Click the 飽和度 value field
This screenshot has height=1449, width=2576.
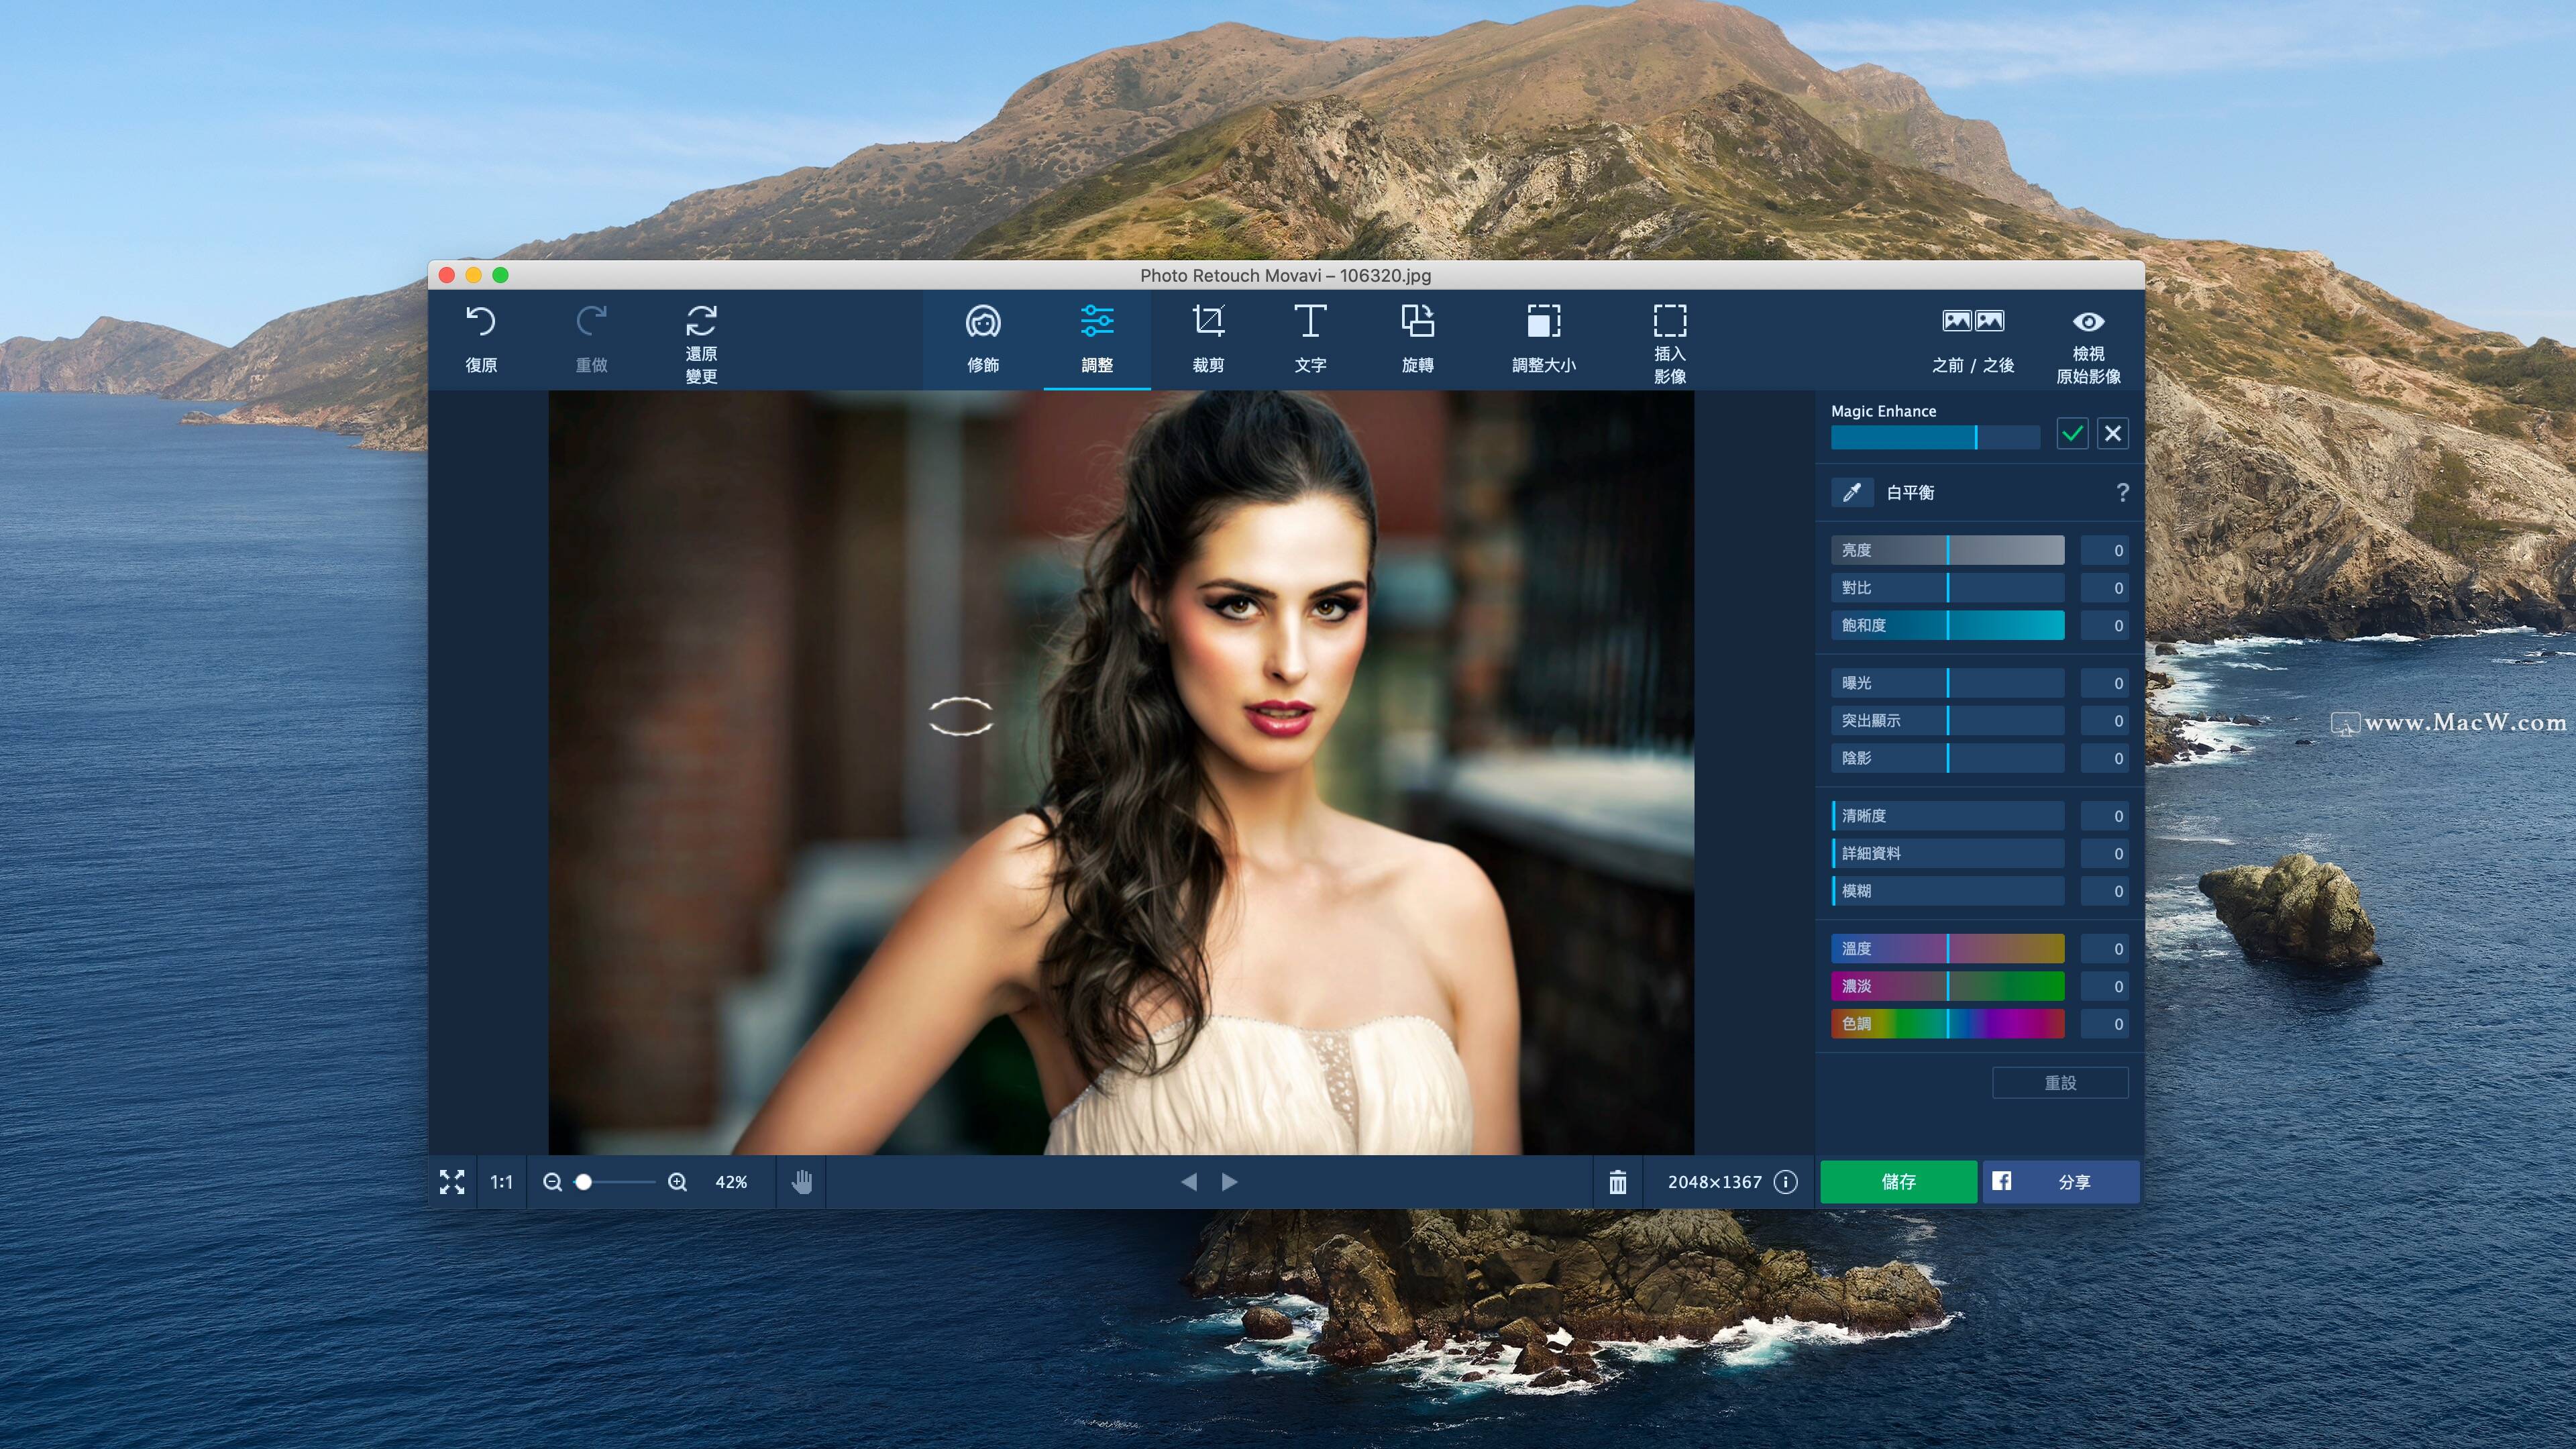click(2104, 625)
